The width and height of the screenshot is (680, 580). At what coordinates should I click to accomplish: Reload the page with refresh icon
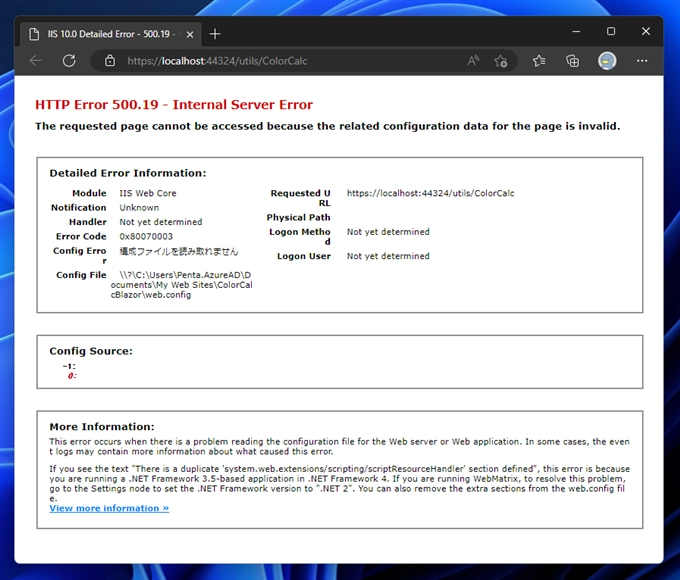pyautogui.click(x=69, y=61)
